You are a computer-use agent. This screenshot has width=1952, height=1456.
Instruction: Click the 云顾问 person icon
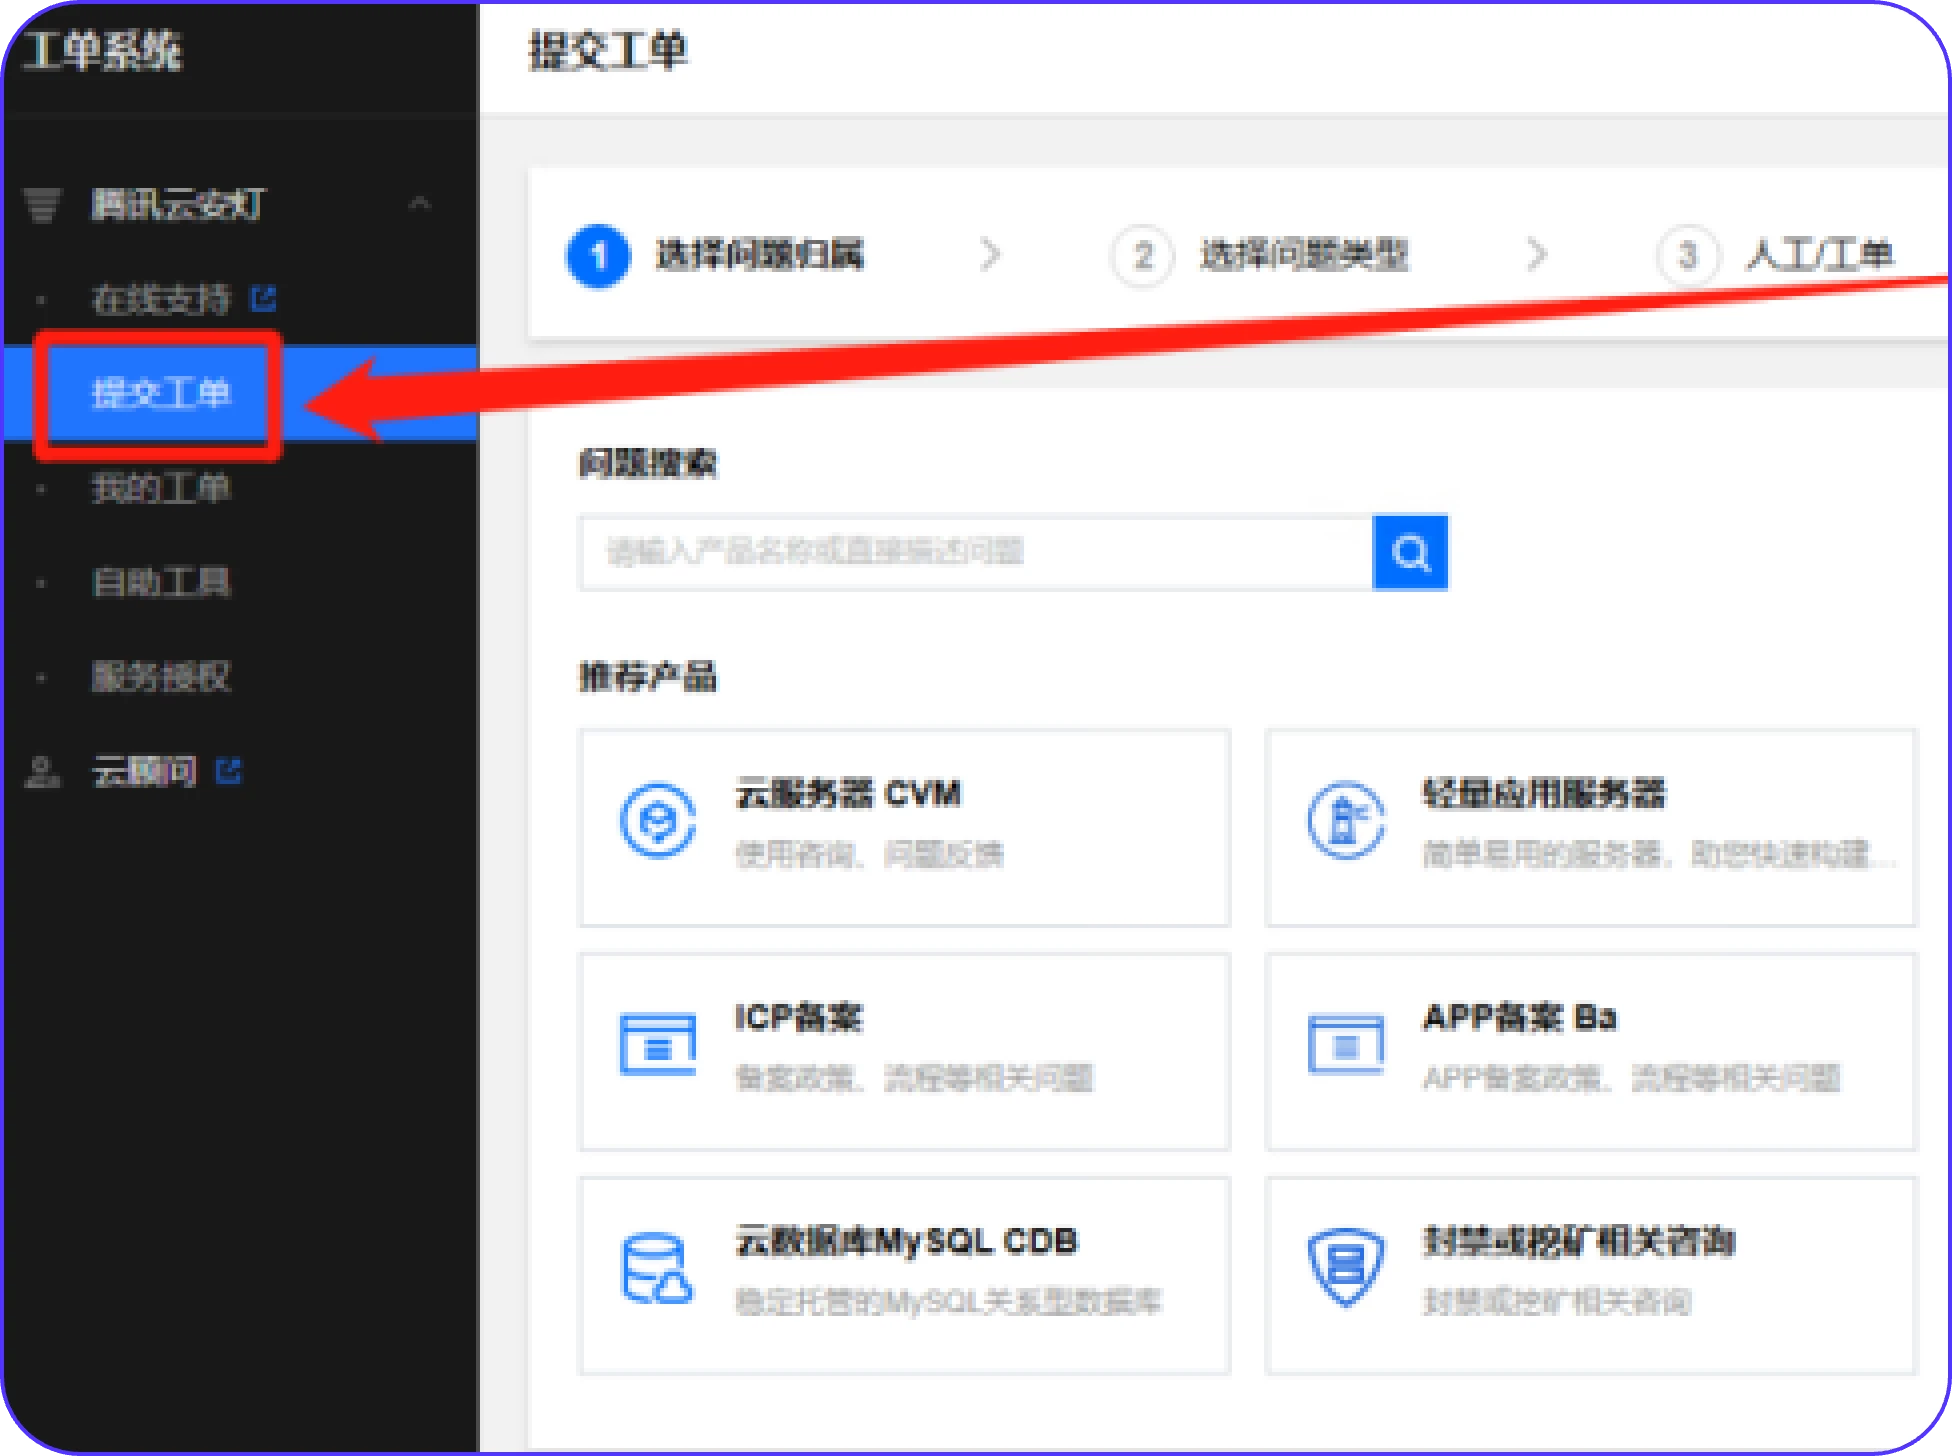click(42, 772)
